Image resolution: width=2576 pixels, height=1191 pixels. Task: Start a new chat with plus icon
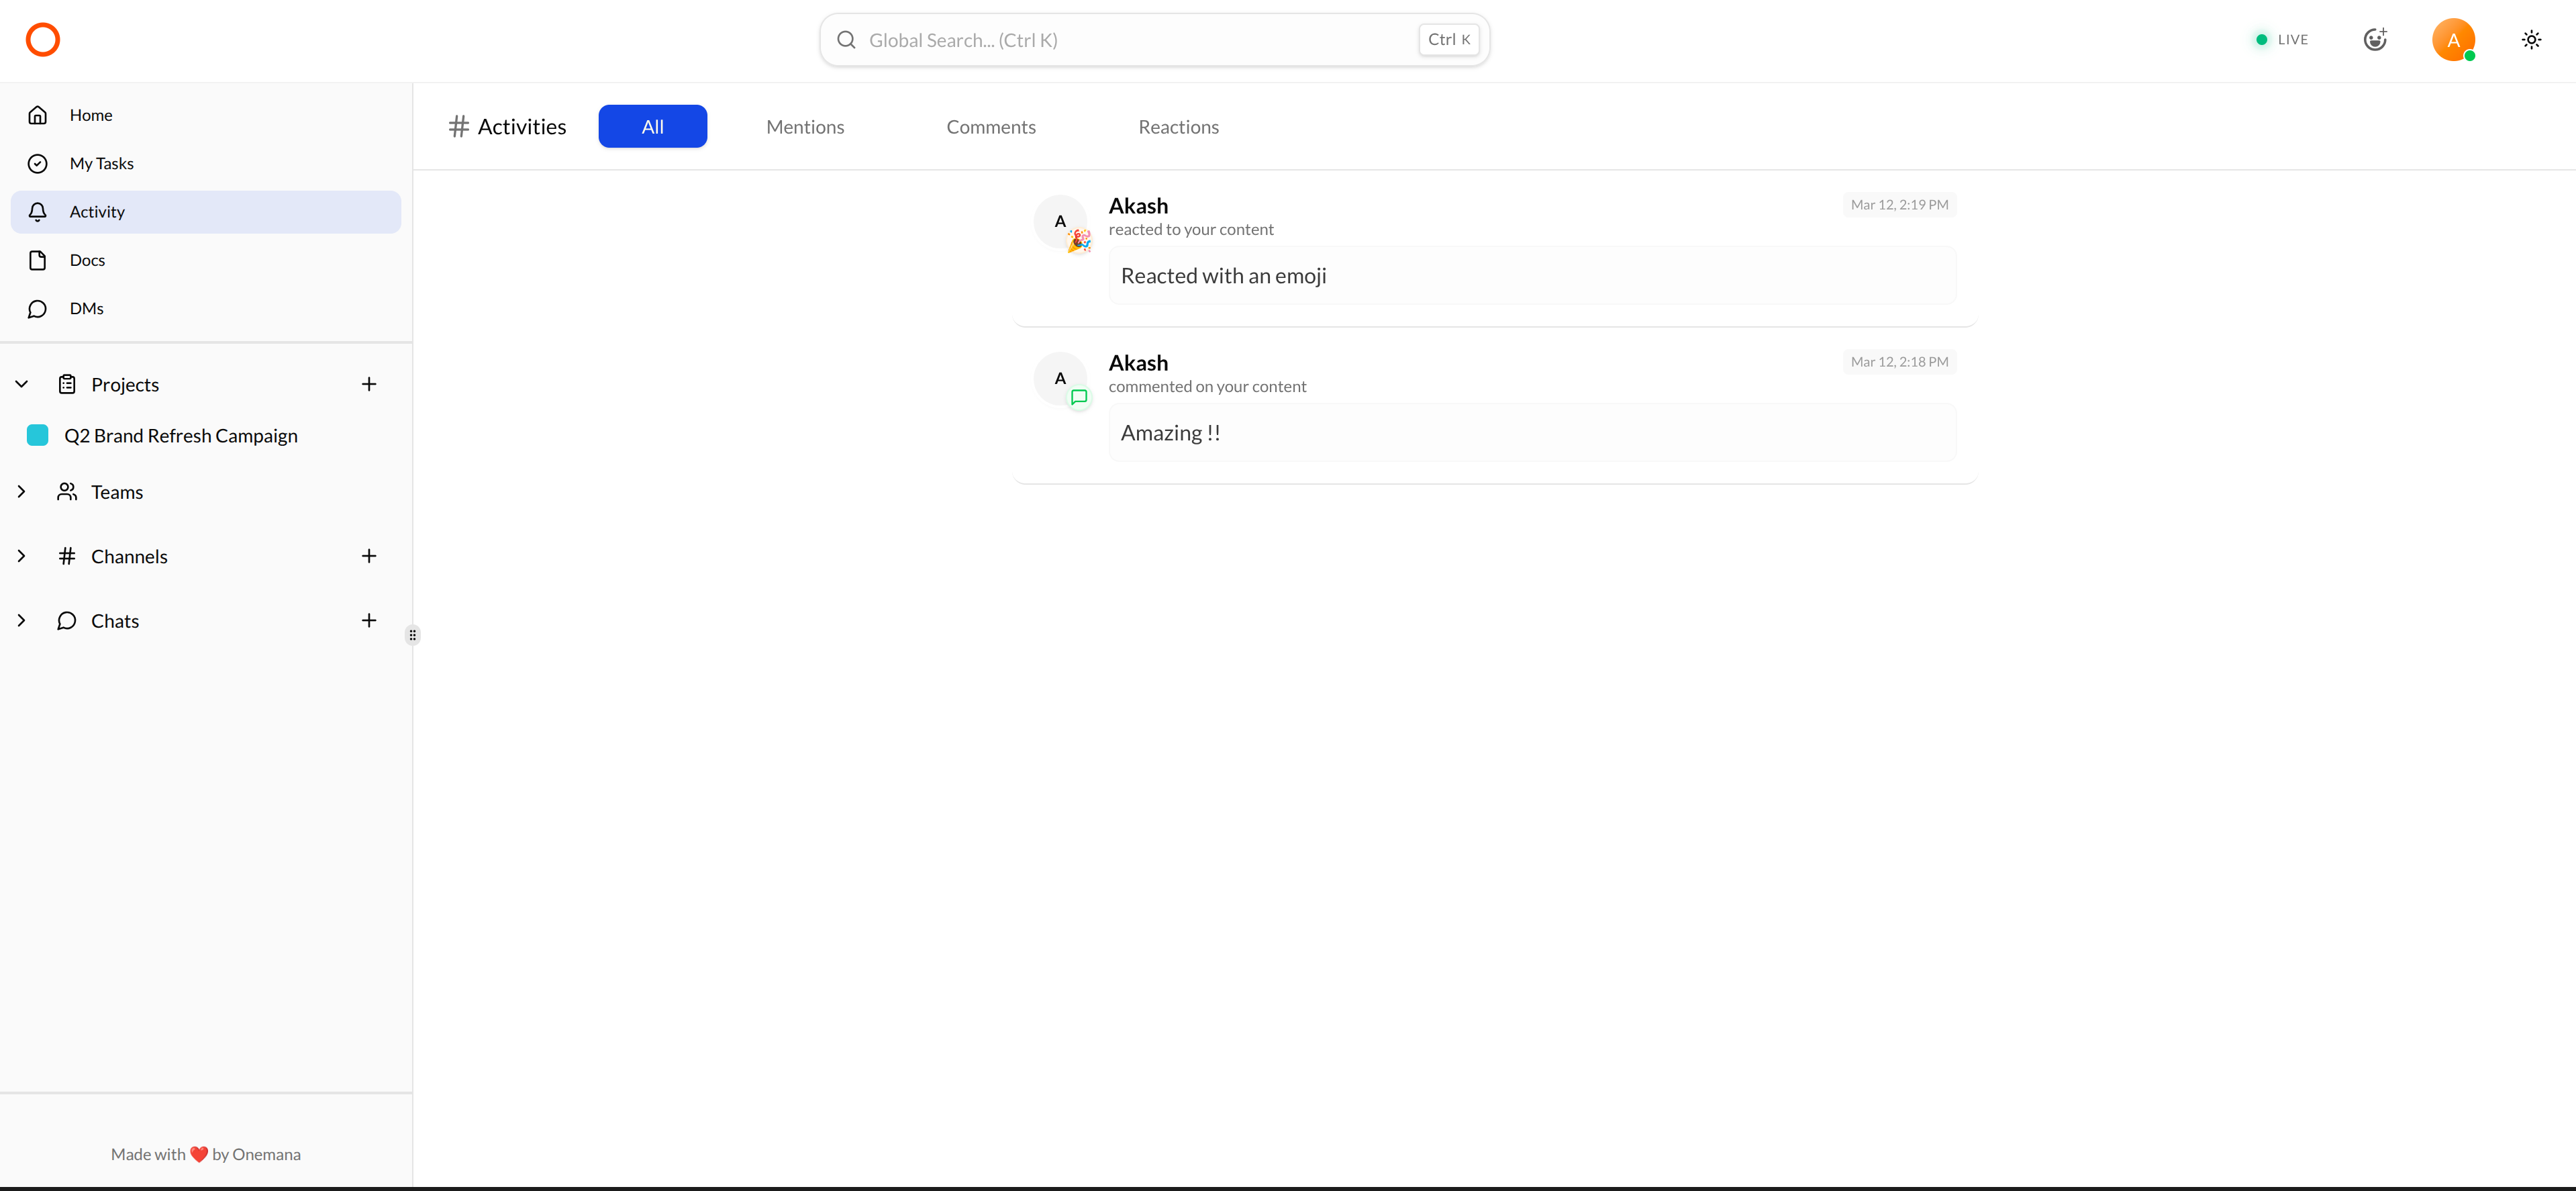(369, 621)
